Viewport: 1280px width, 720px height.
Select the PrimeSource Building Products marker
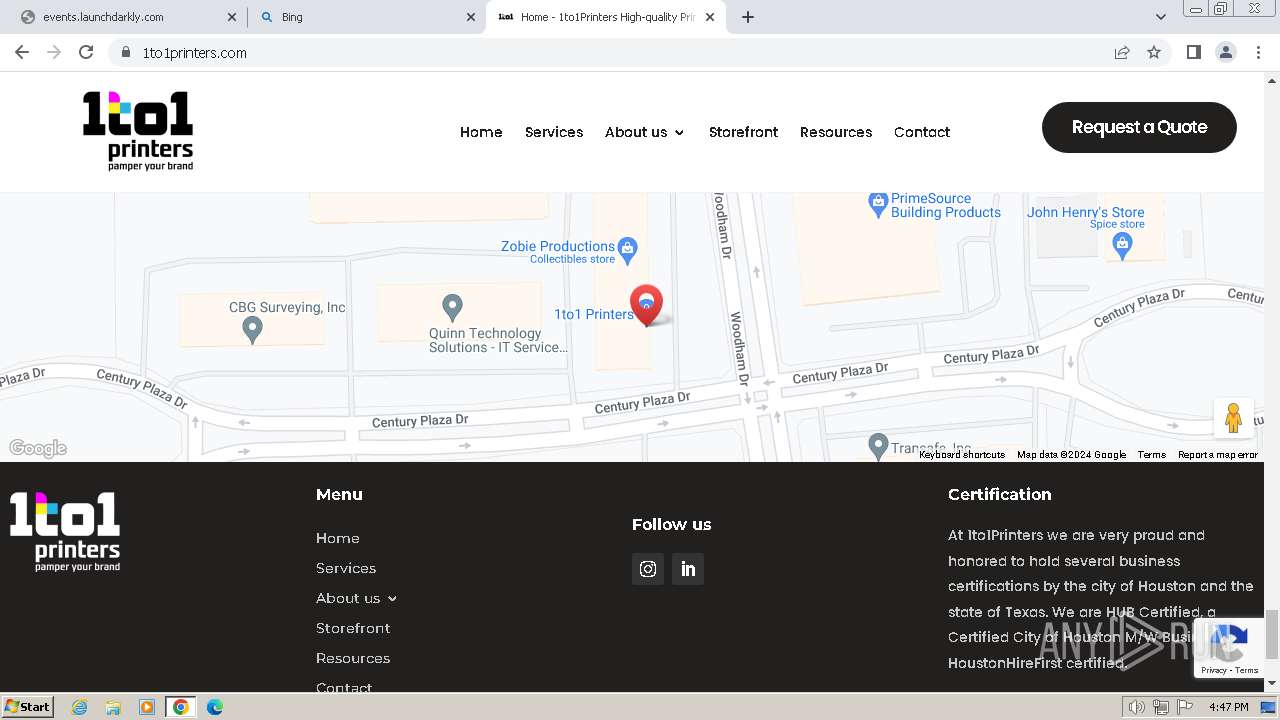(878, 205)
